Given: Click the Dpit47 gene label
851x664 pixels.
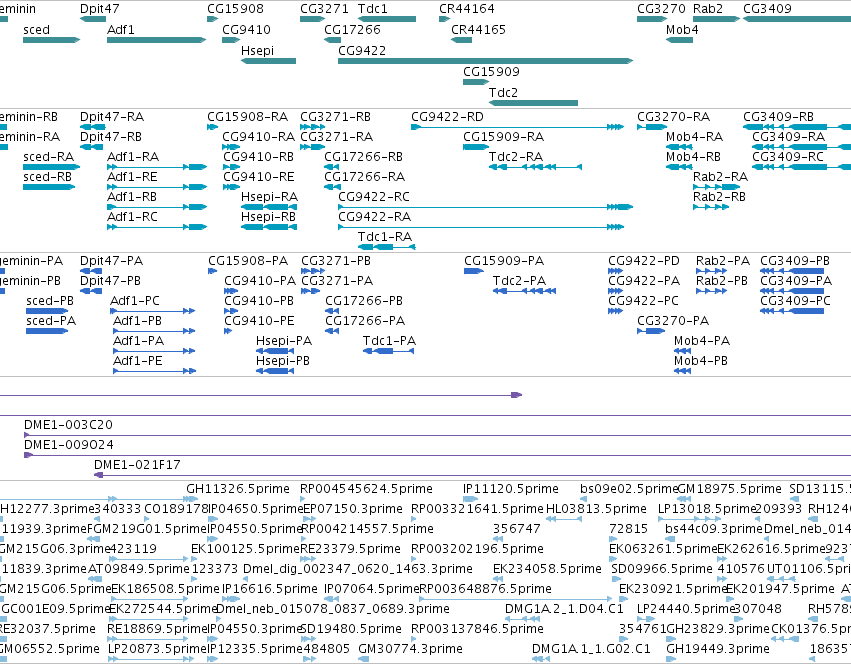Looking at the screenshot, I should point(99,9).
